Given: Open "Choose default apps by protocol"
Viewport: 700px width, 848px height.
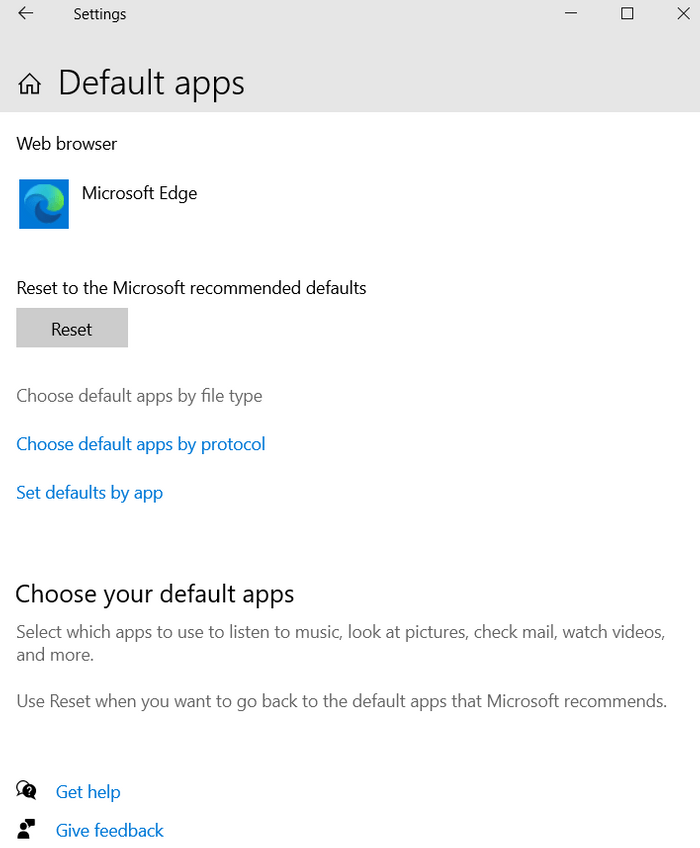Looking at the screenshot, I should click(x=140, y=444).
